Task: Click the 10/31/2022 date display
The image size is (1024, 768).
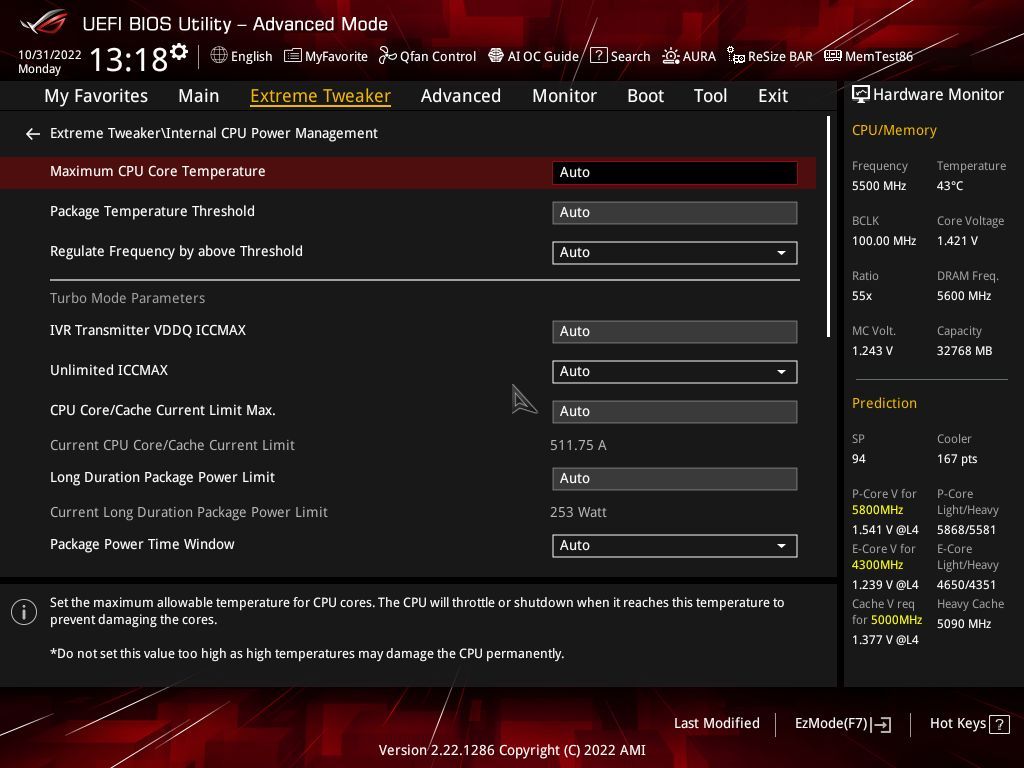Action: (x=50, y=55)
